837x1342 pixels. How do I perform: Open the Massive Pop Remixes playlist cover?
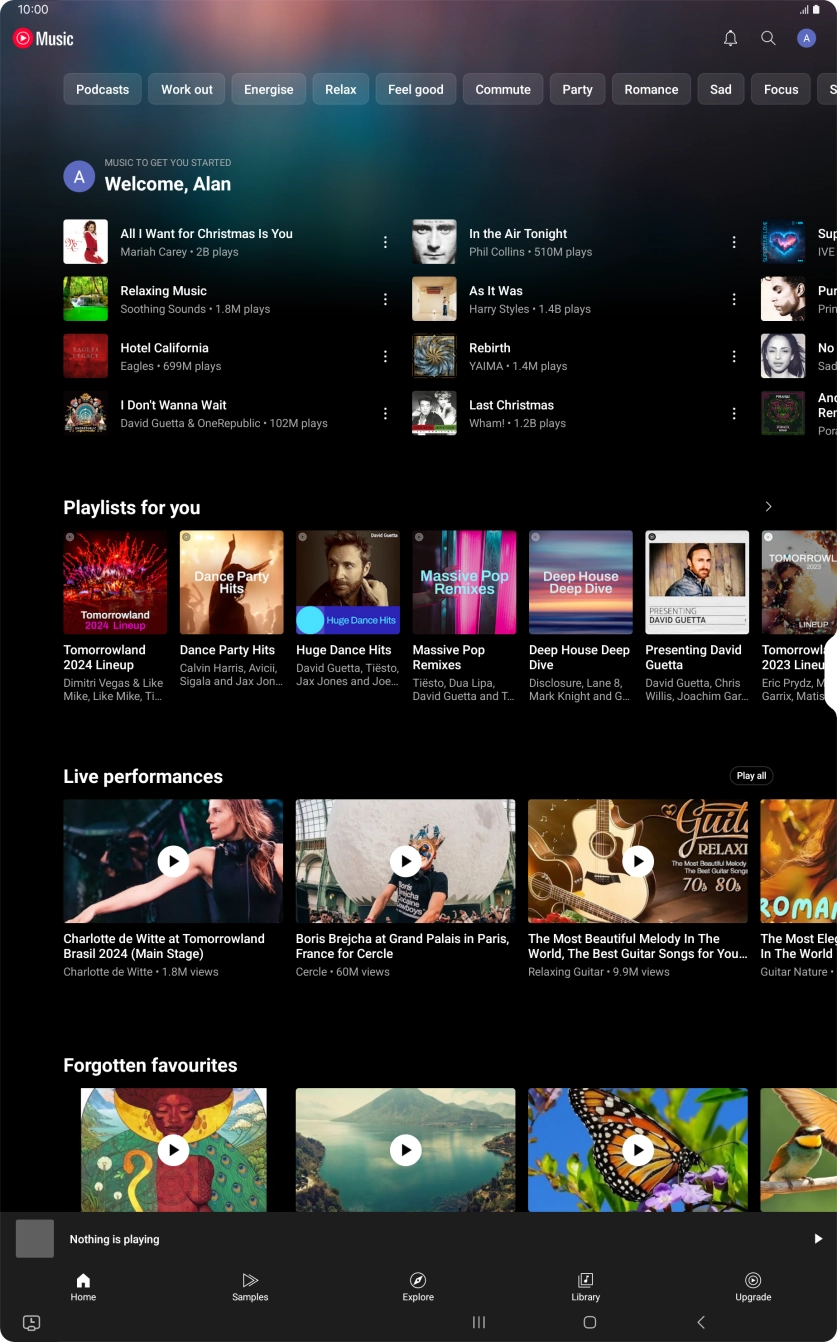point(464,583)
